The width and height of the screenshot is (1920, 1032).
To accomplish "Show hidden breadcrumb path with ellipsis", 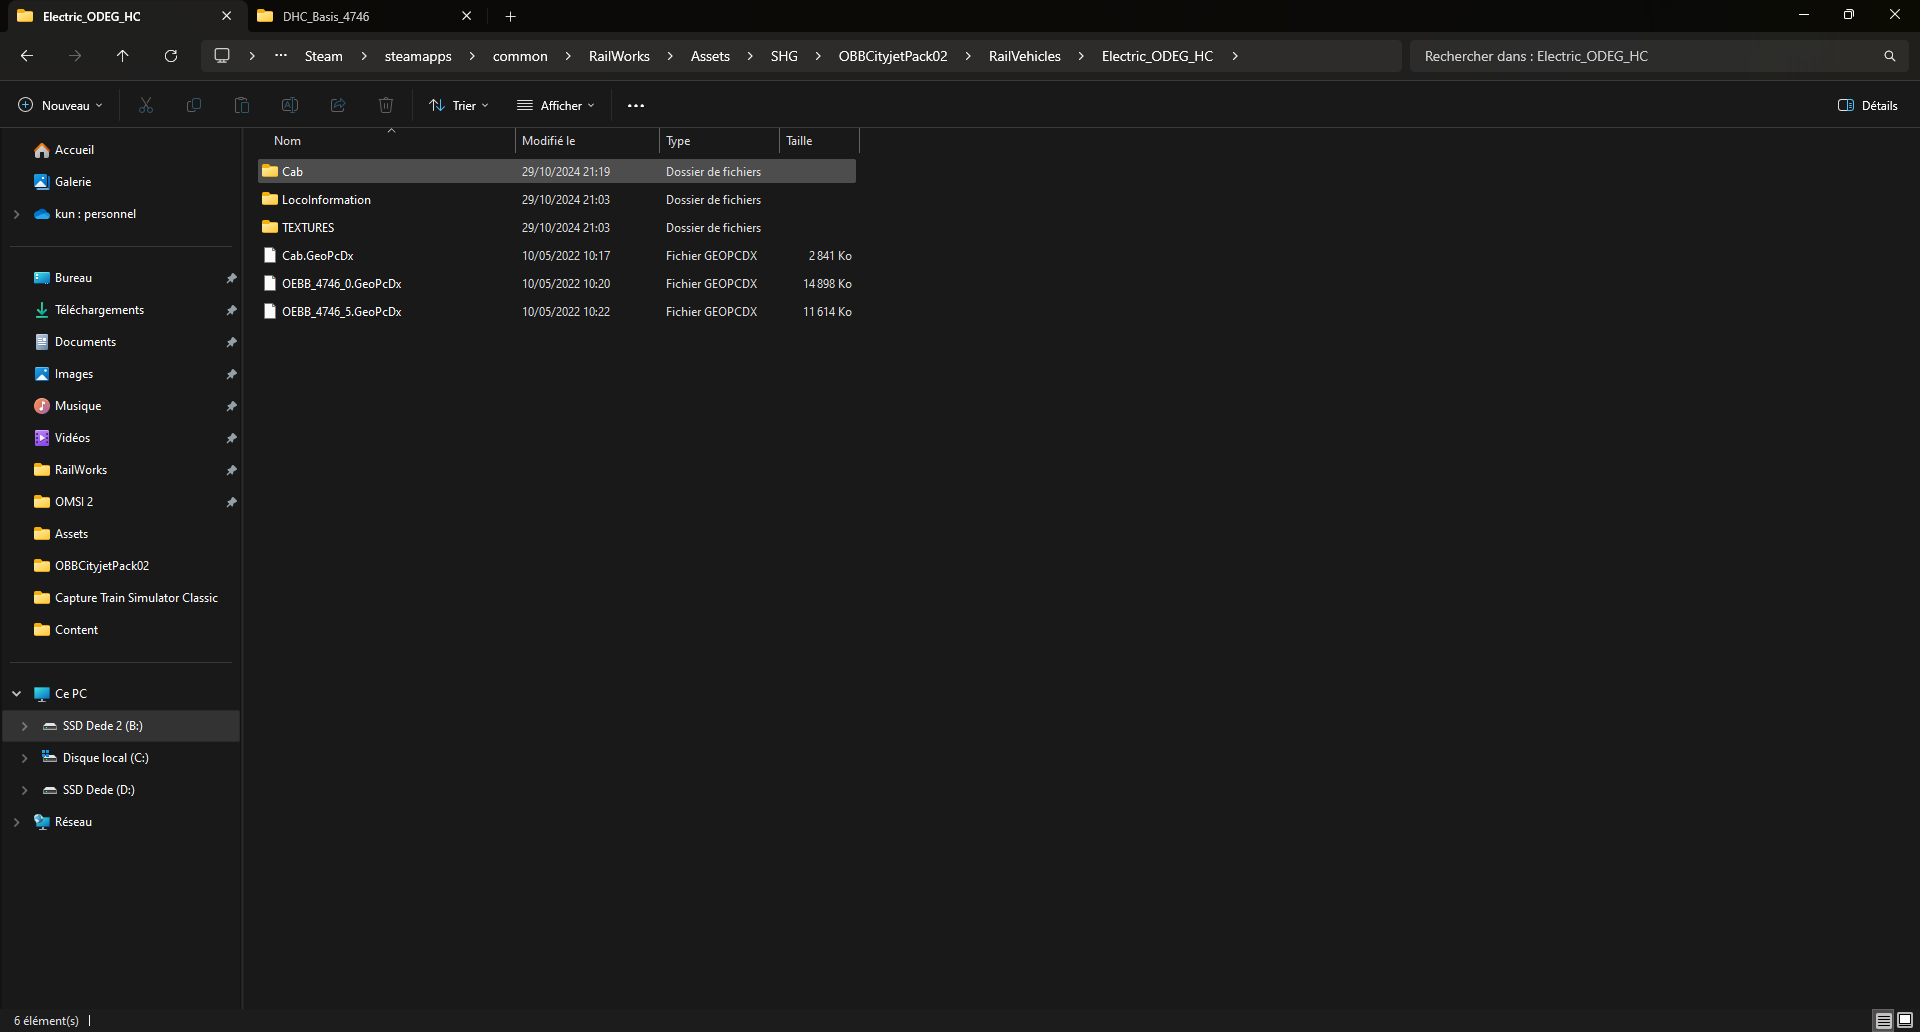I will click(x=281, y=56).
